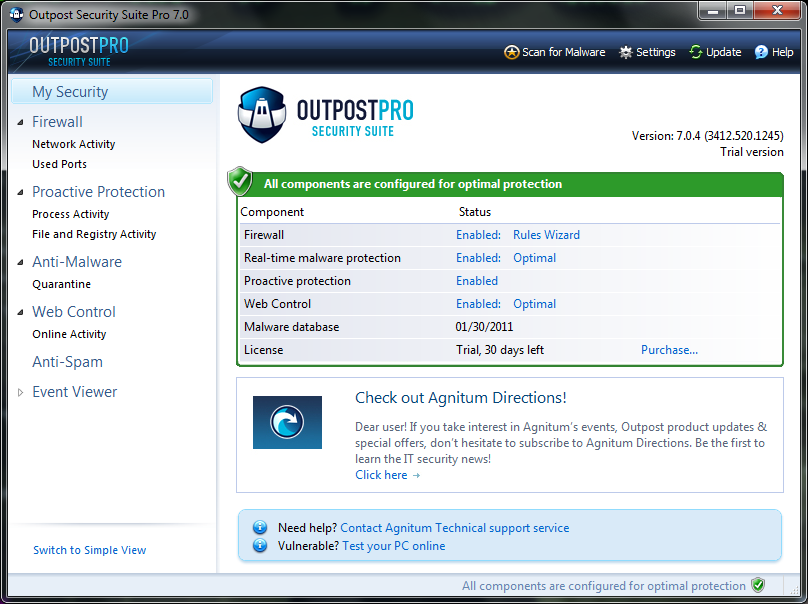Click Contact Agnitum Technical support service link
Viewport: 808px width, 604px height.
pyautogui.click(x=454, y=528)
